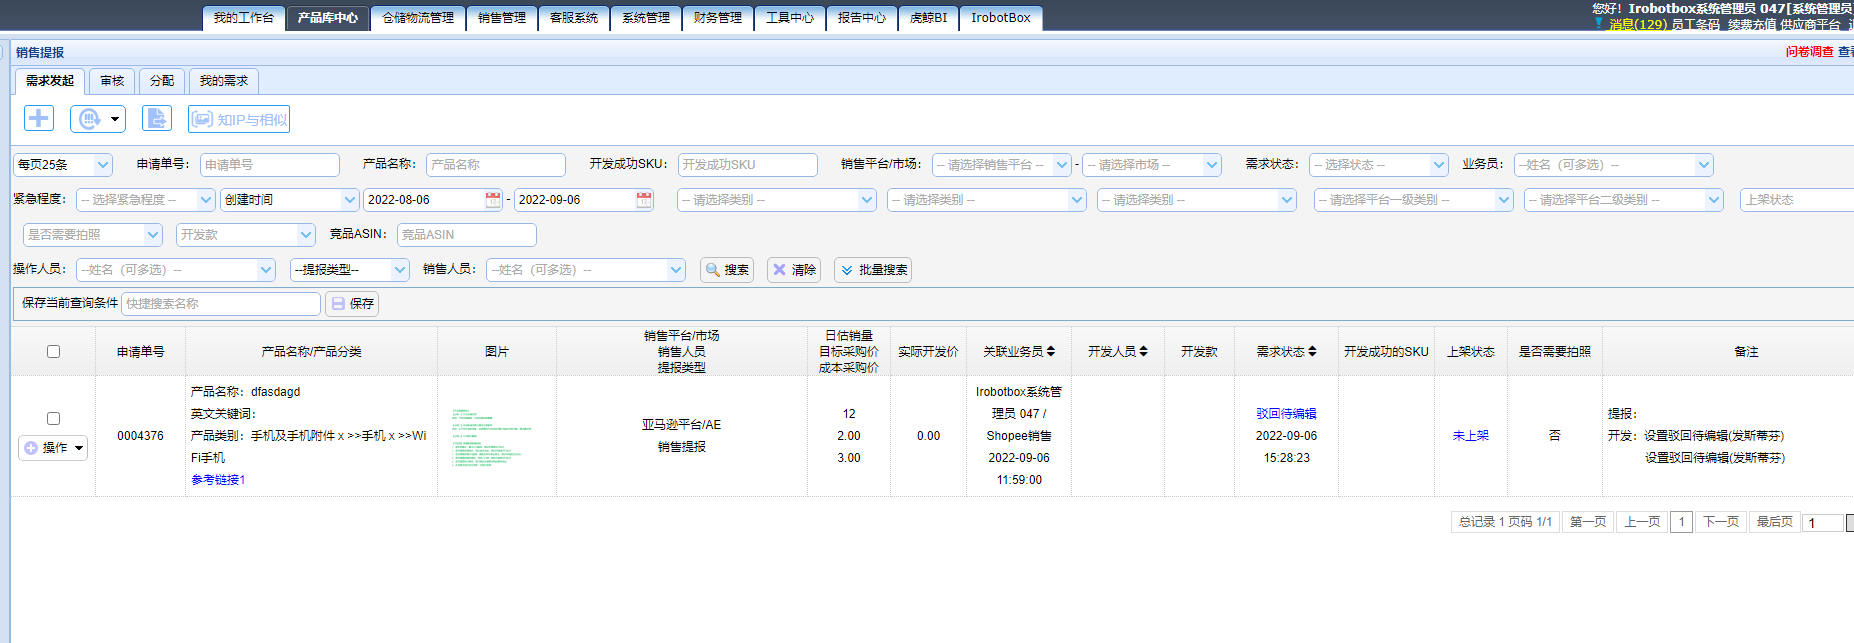This screenshot has height=643, width=1854.
Task: Open the 操作人员 name dropdown
Action: pos(176,270)
